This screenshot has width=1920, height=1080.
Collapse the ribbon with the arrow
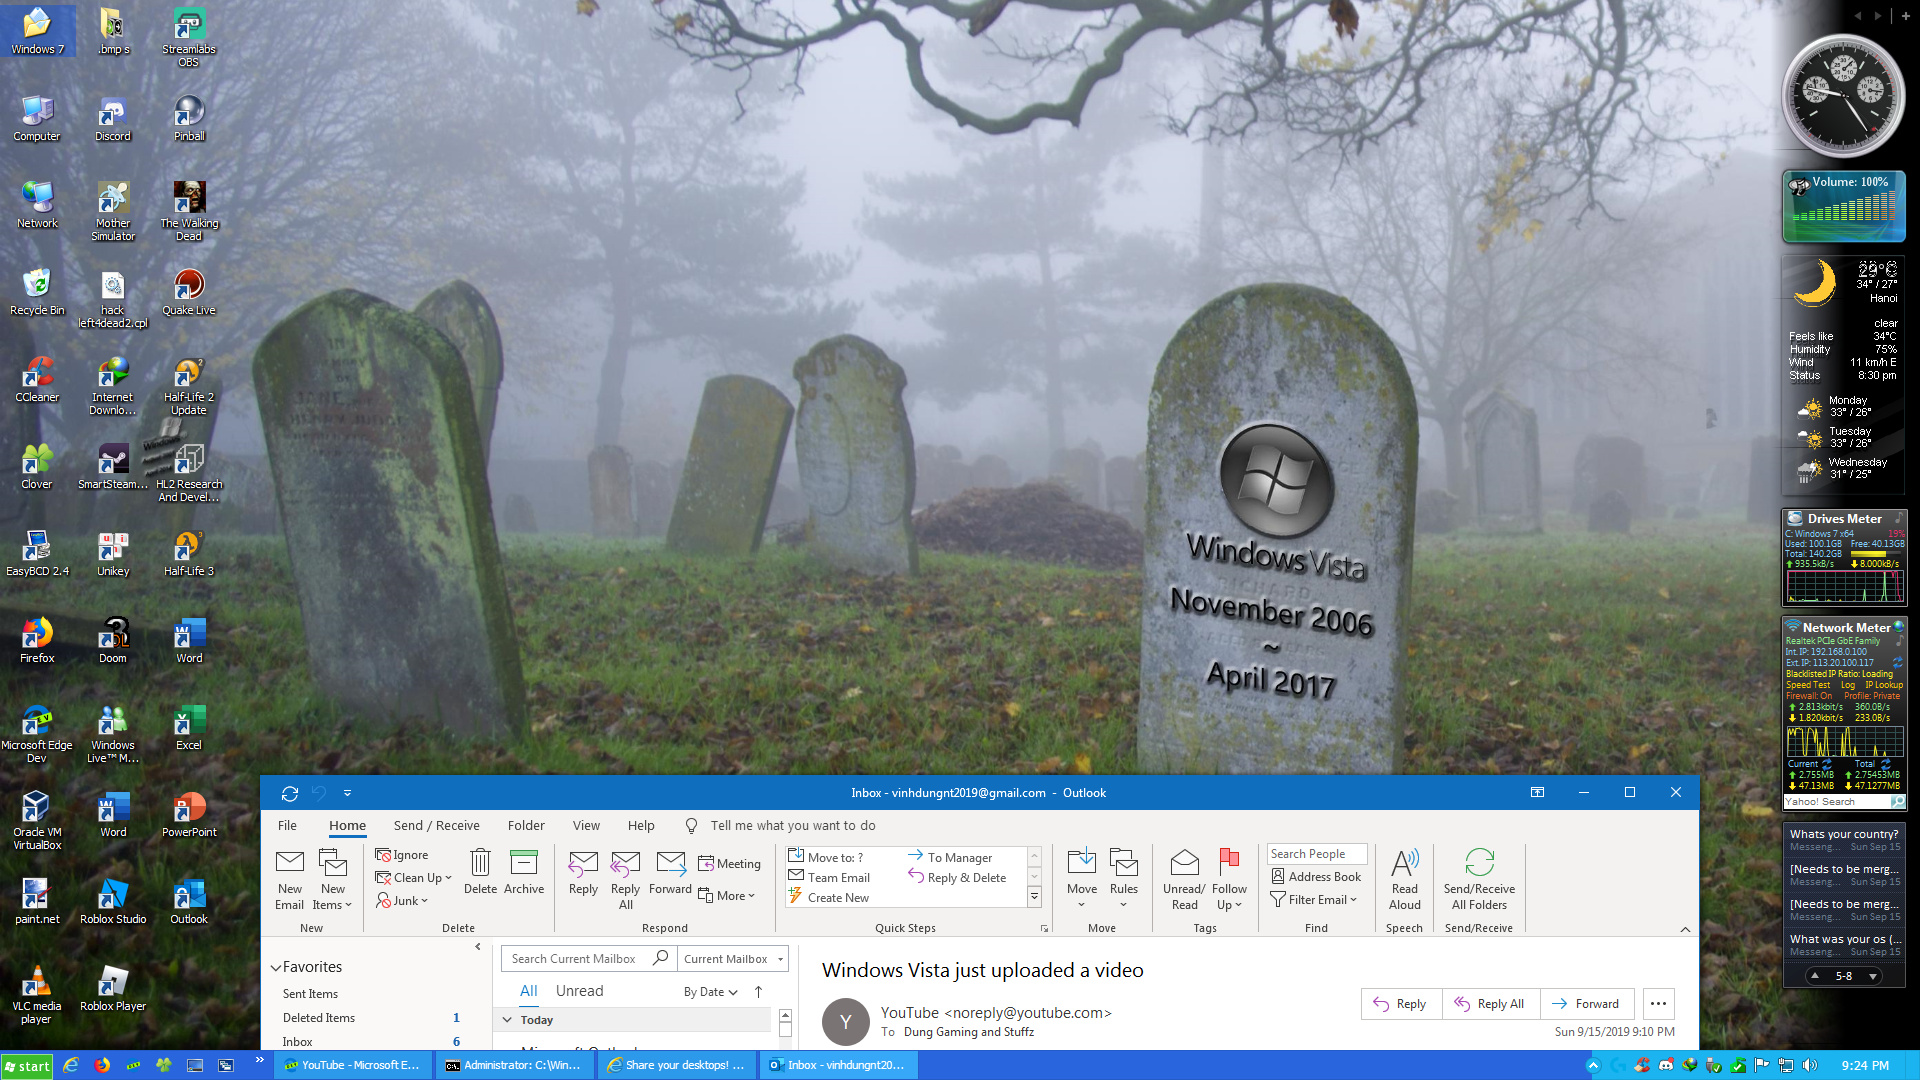1685,929
